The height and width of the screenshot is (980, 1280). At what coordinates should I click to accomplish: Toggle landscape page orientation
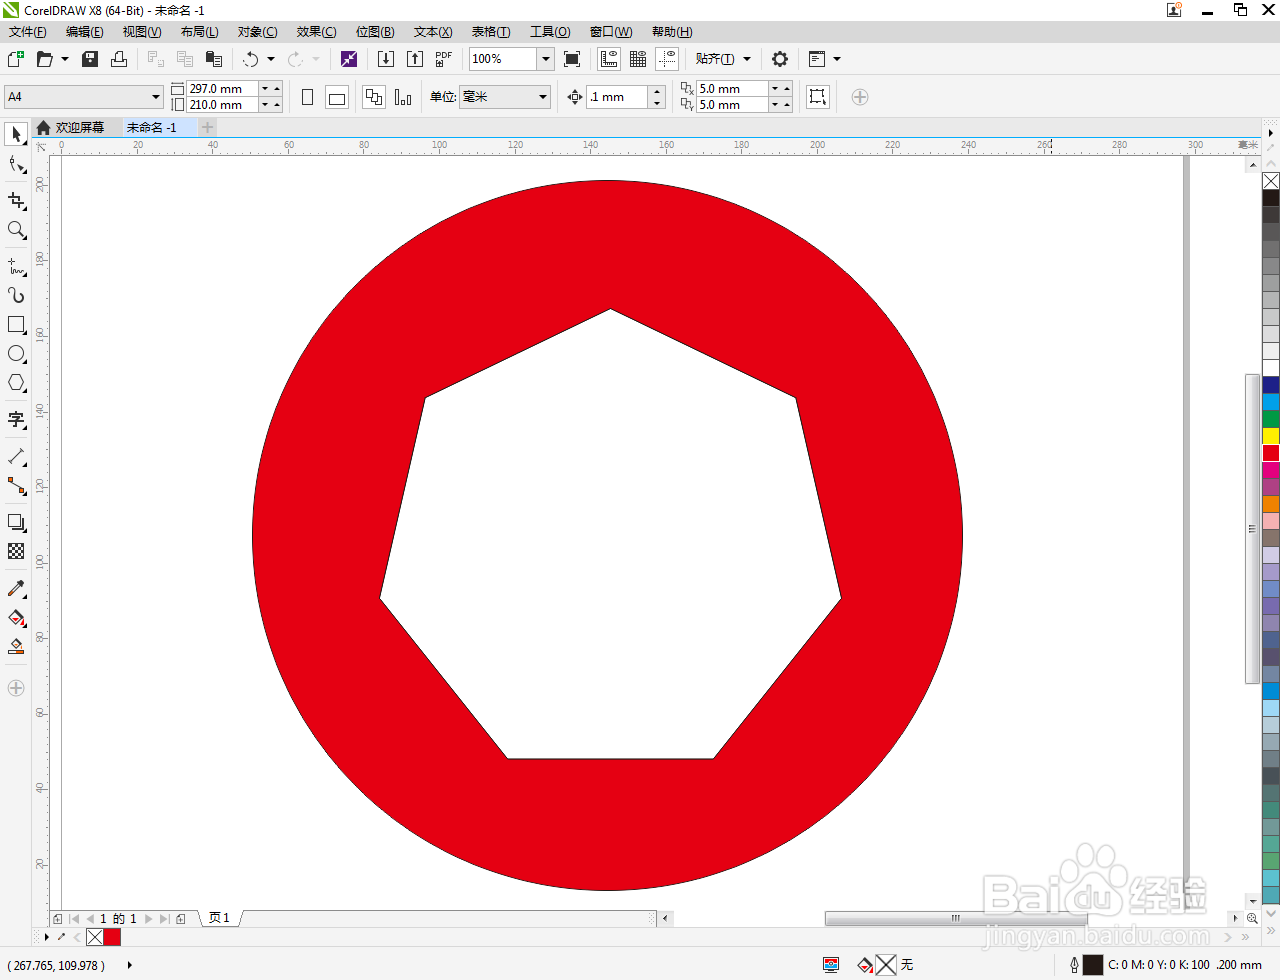coord(337,97)
